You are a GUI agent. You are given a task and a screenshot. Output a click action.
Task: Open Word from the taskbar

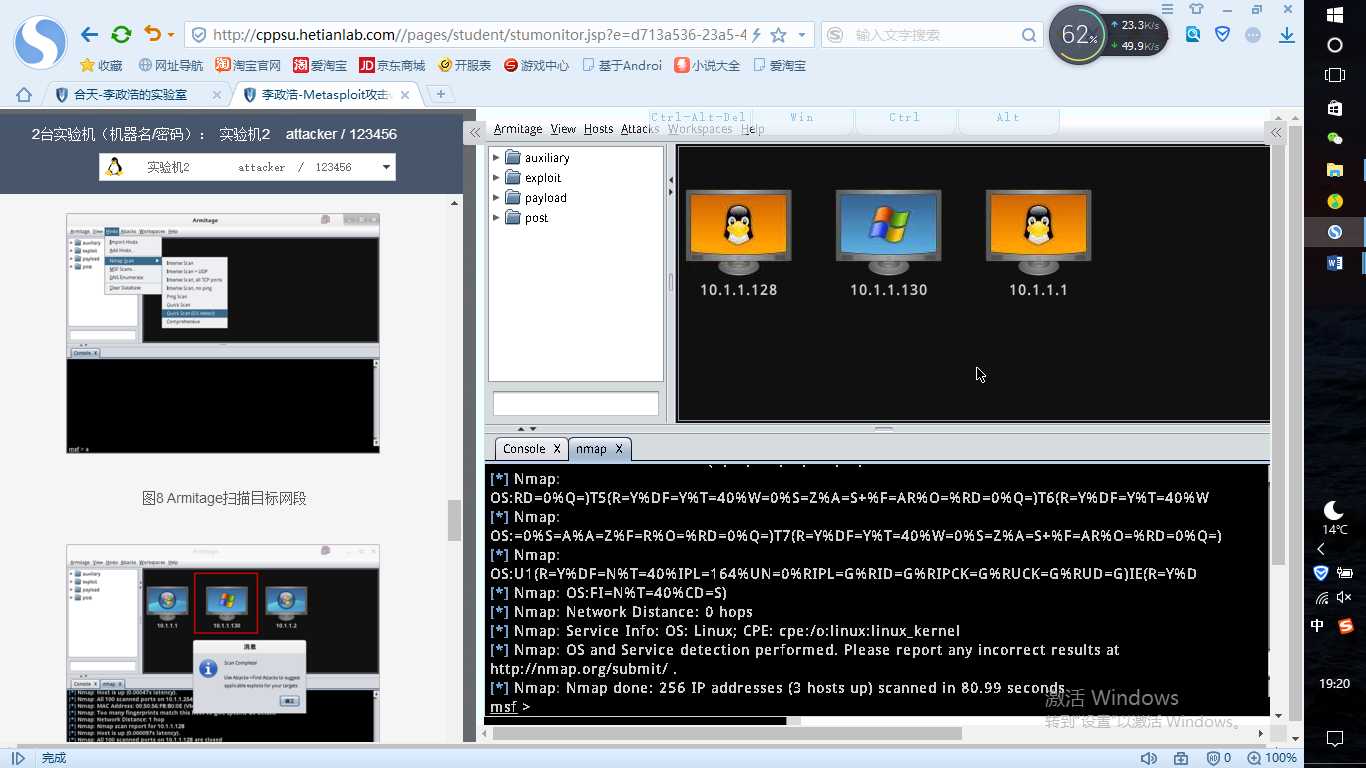tap(1334, 263)
